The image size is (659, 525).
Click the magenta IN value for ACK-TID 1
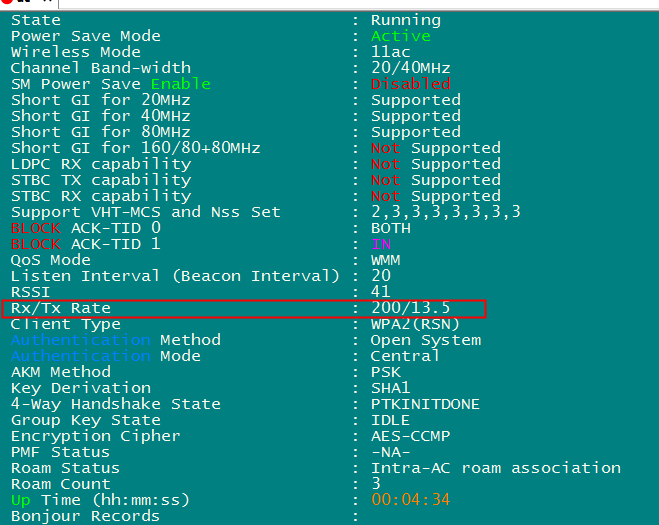pyautogui.click(x=380, y=244)
